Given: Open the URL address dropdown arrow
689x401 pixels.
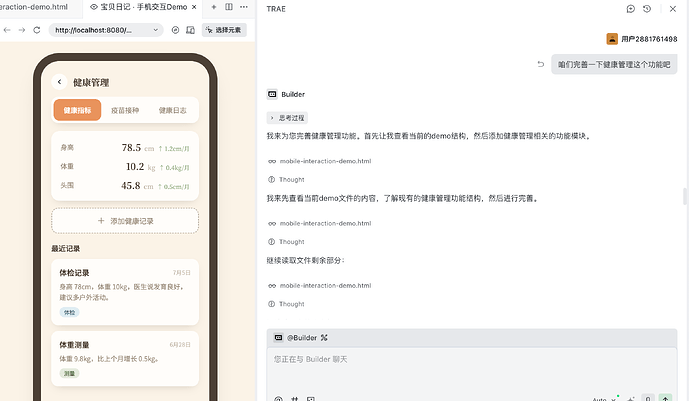Looking at the screenshot, I should coord(156,30).
